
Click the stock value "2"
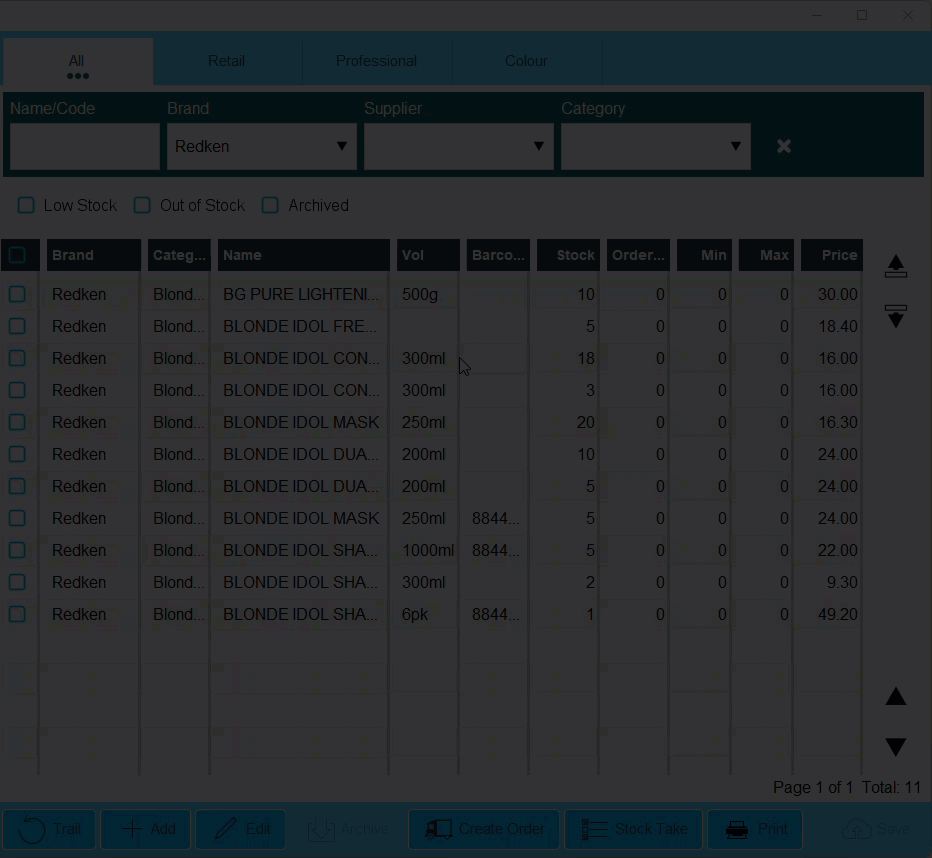coord(590,582)
